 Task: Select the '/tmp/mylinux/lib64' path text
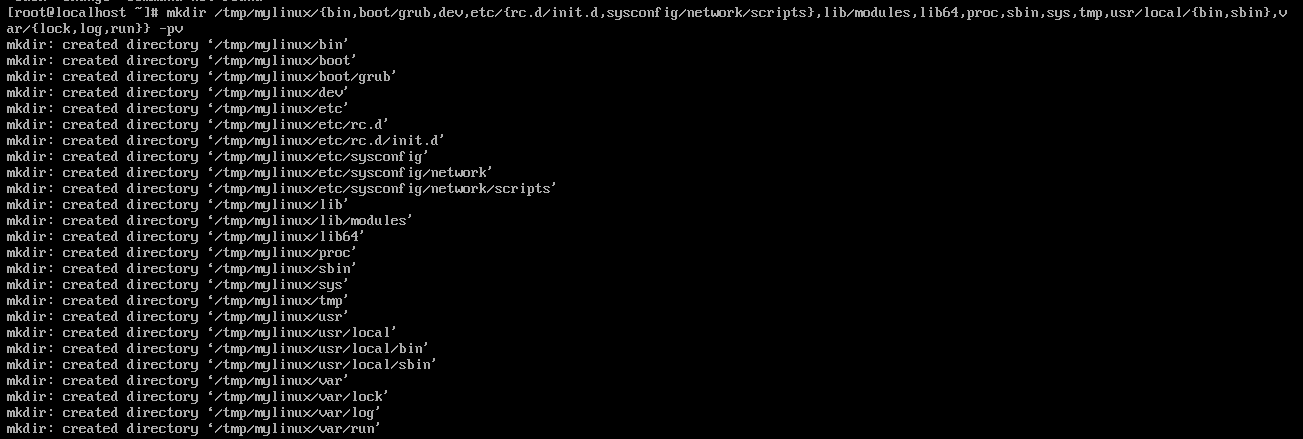pyautogui.click(x=286, y=236)
